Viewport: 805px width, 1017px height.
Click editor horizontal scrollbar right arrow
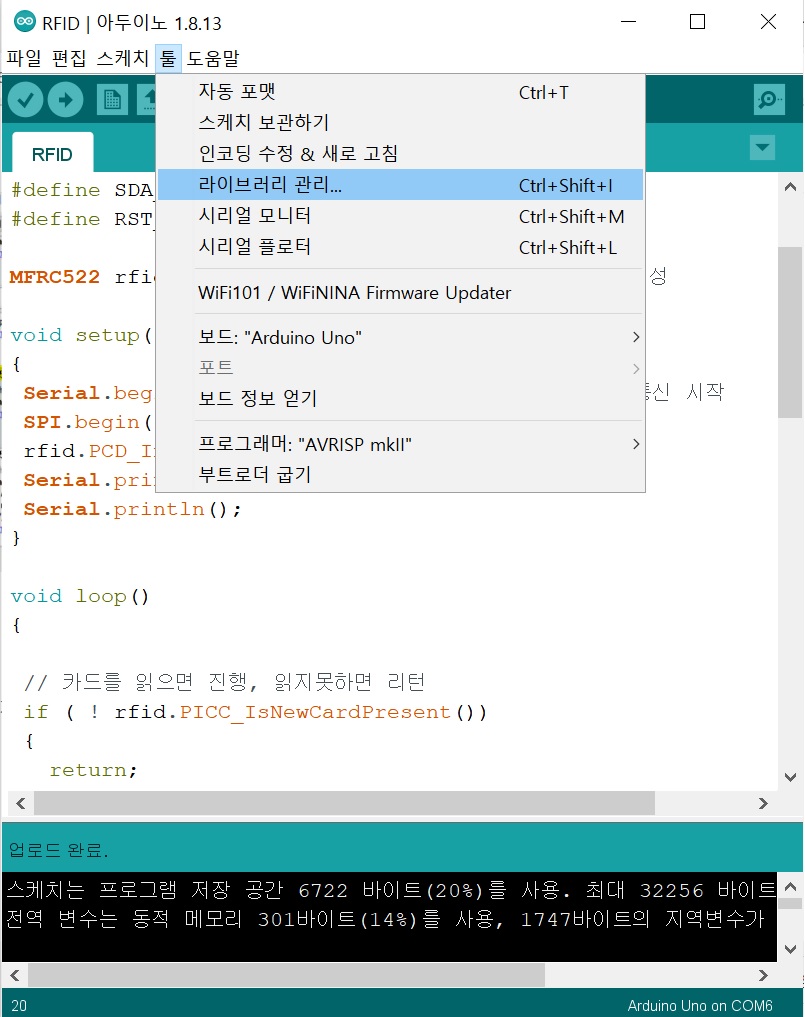763,803
